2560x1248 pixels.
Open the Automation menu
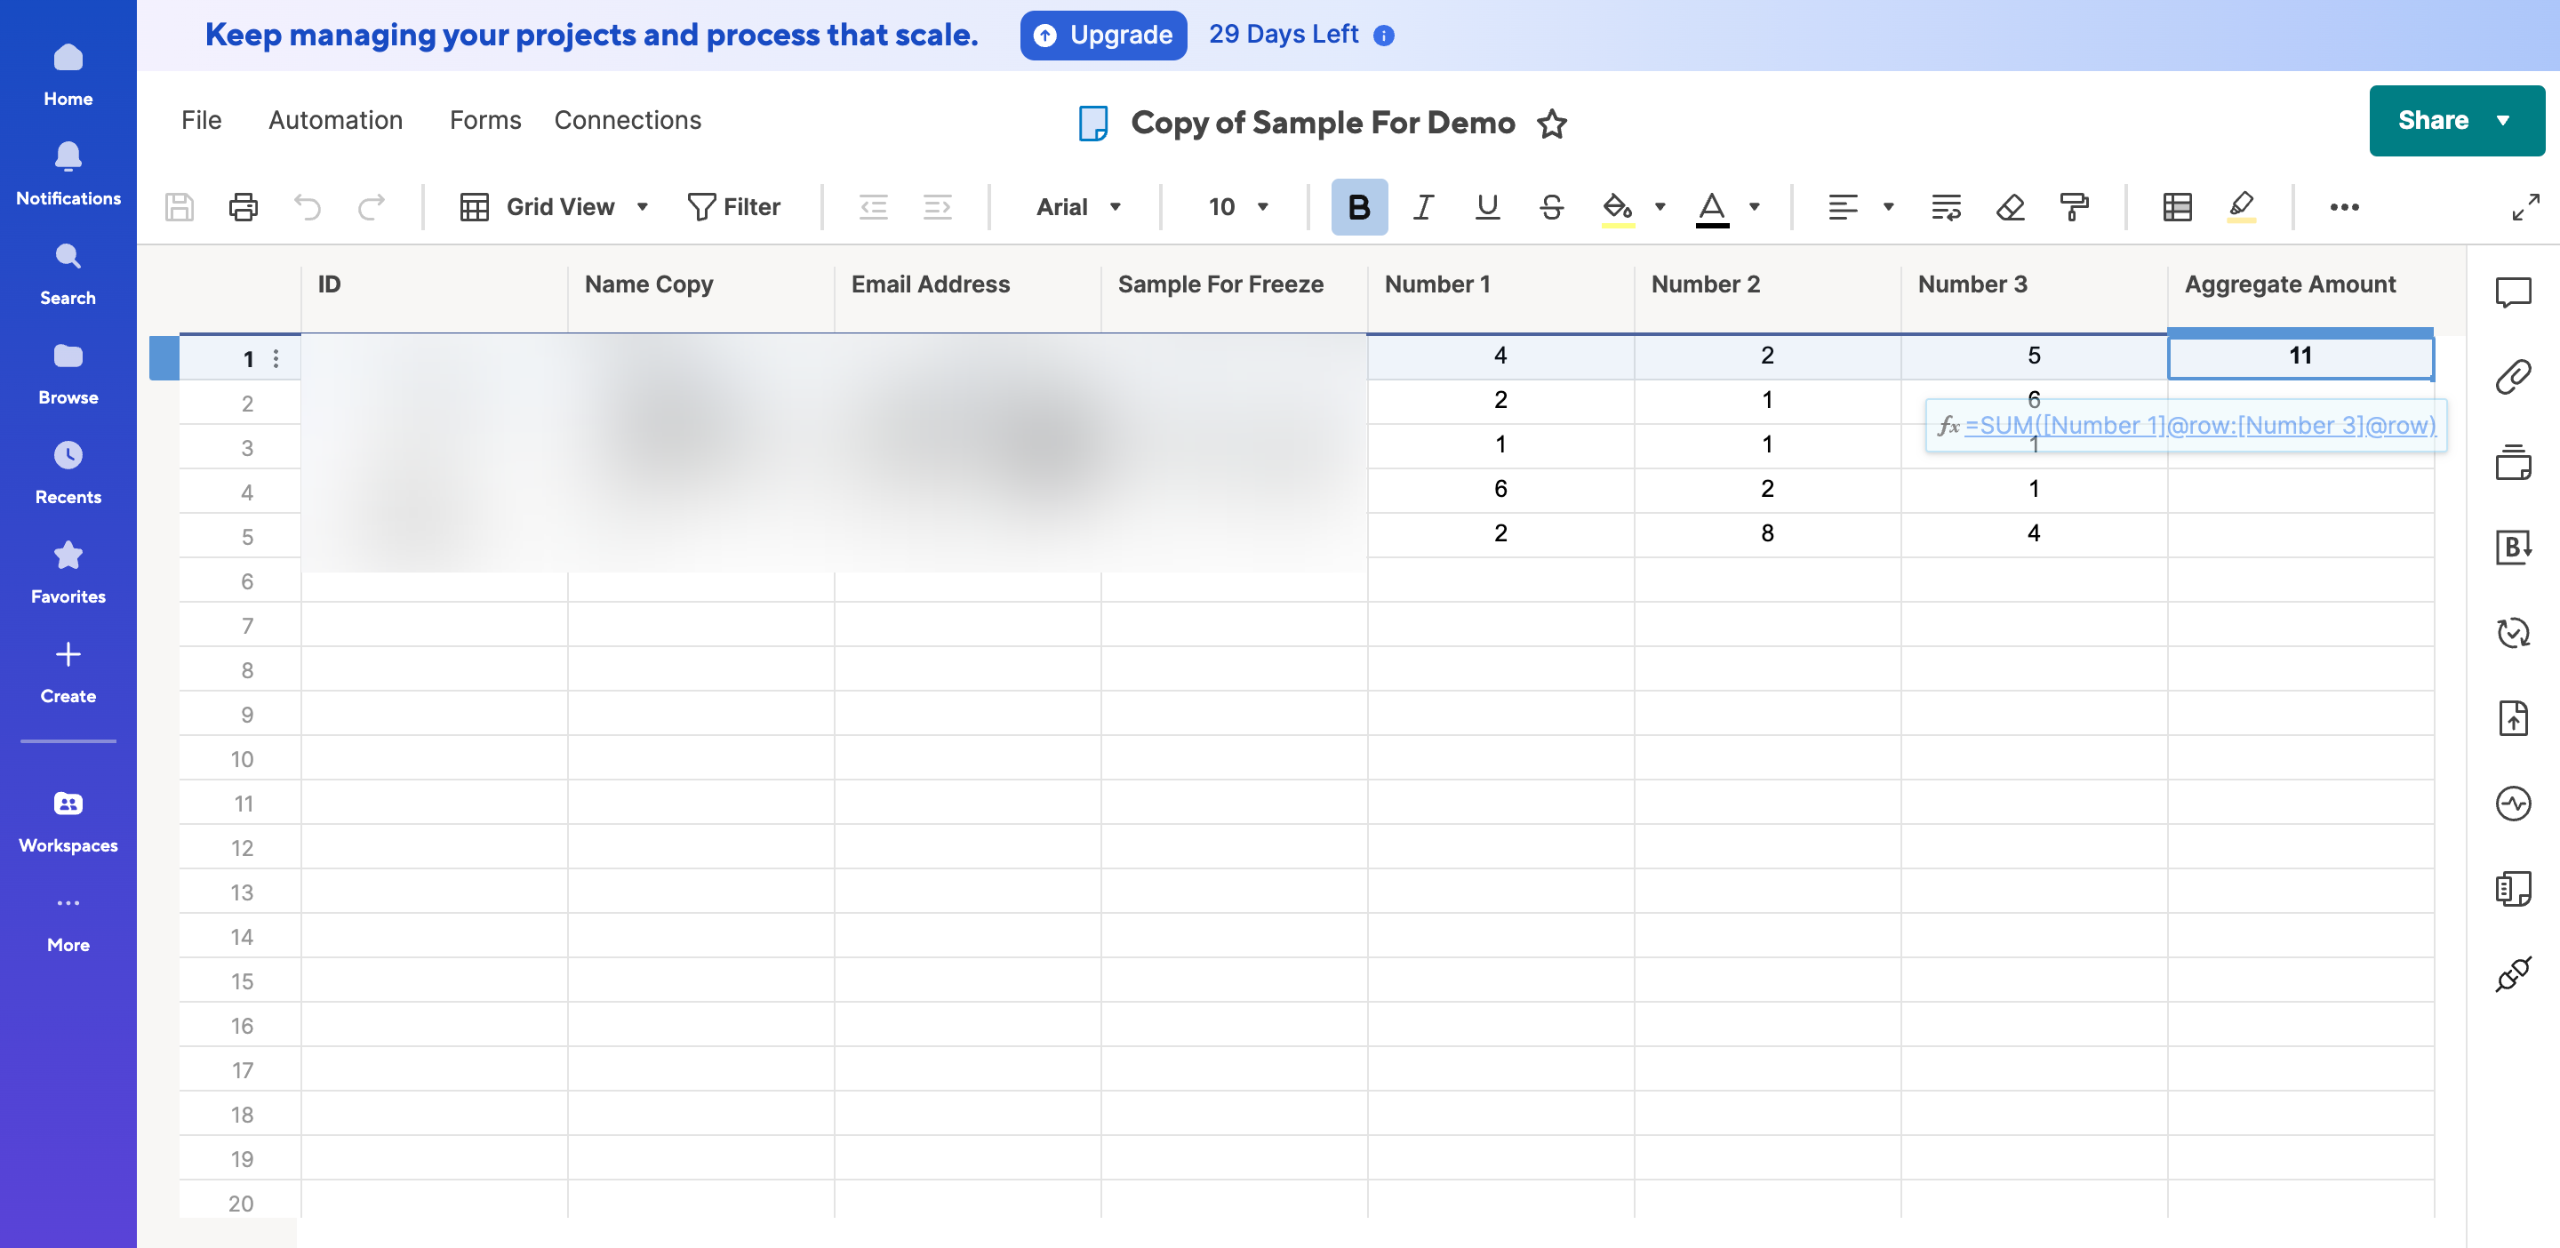[x=335, y=120]
